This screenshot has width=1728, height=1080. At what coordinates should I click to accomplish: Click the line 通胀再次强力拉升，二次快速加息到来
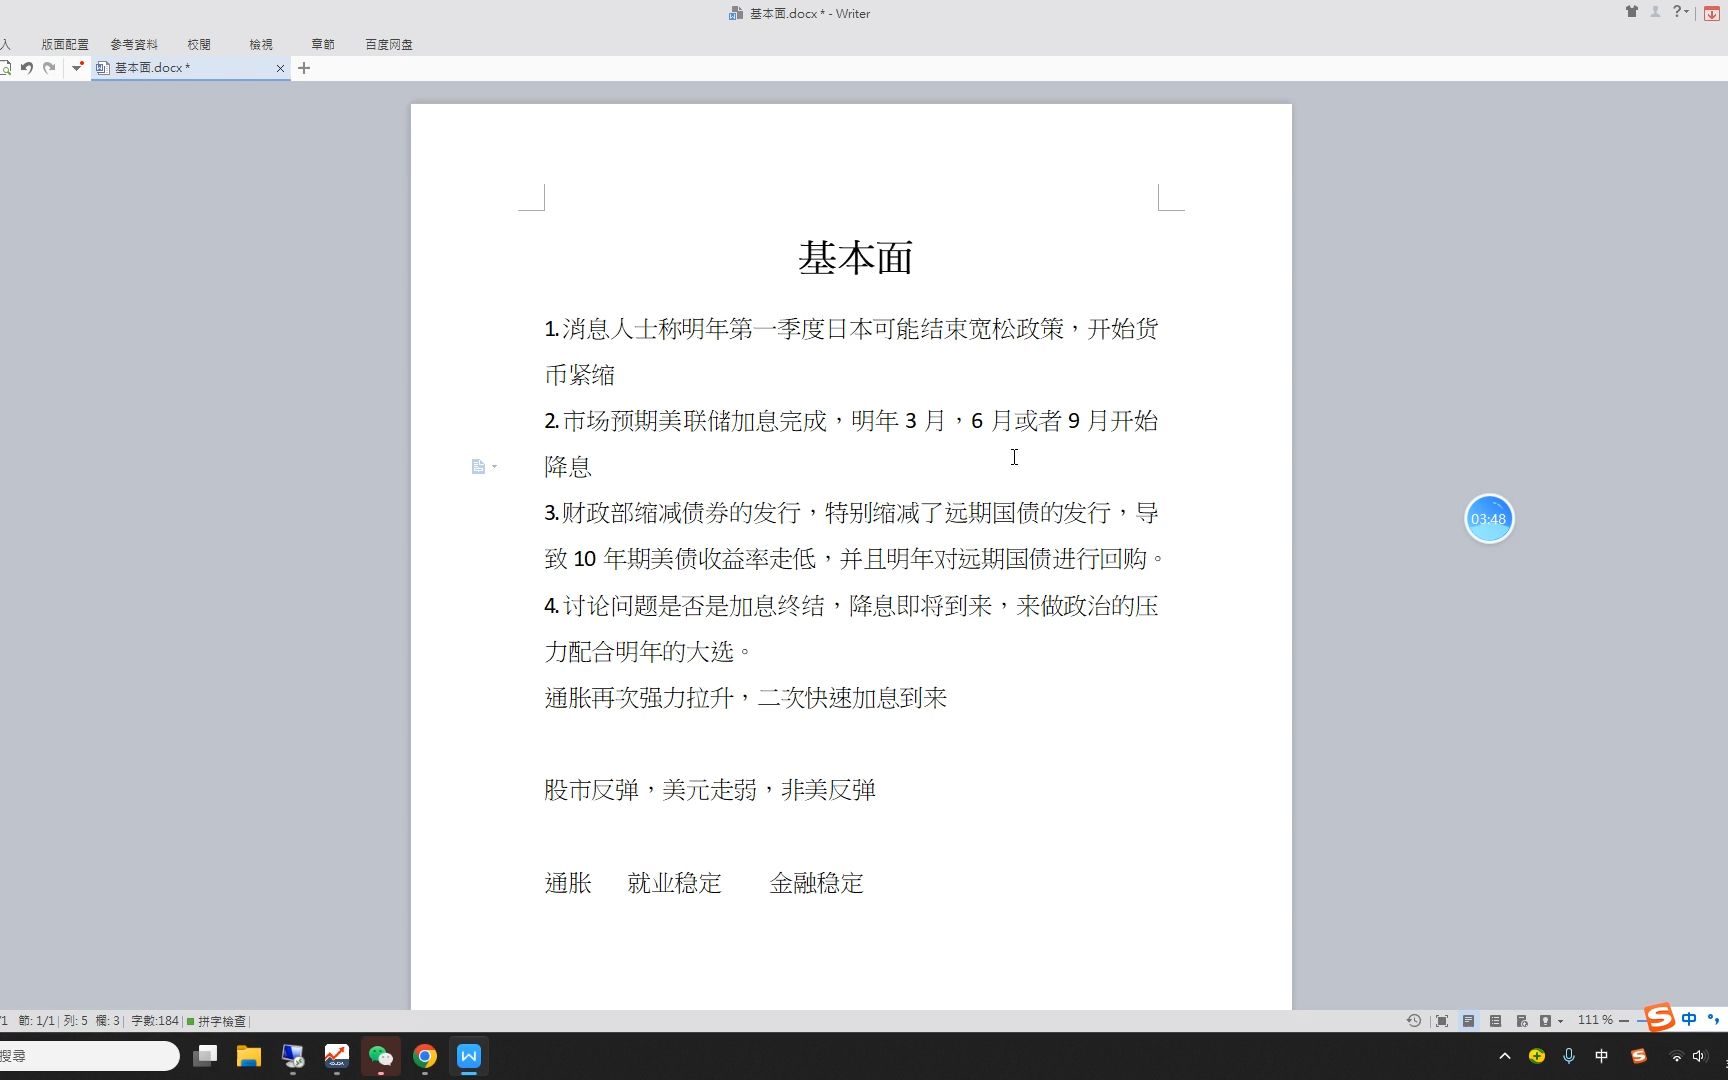(x=745, y=698)
